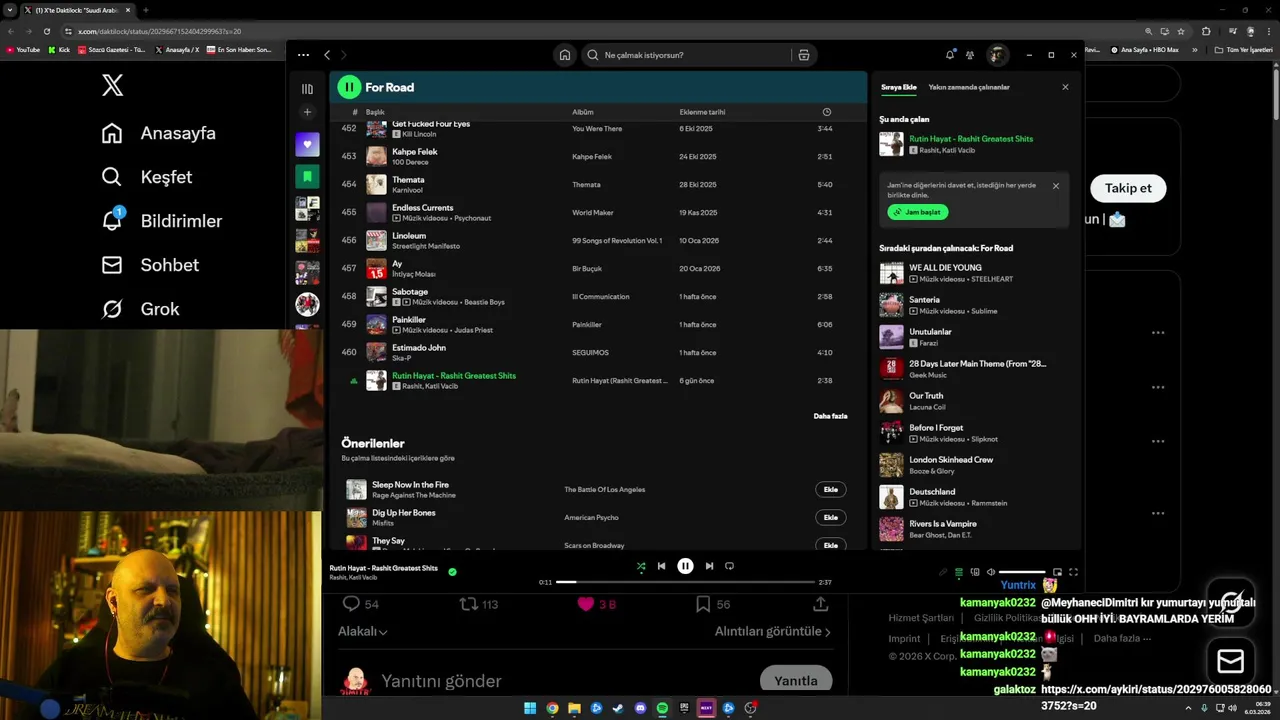
Task: Close the Spotify queue panel
Action: point(1065,87)
